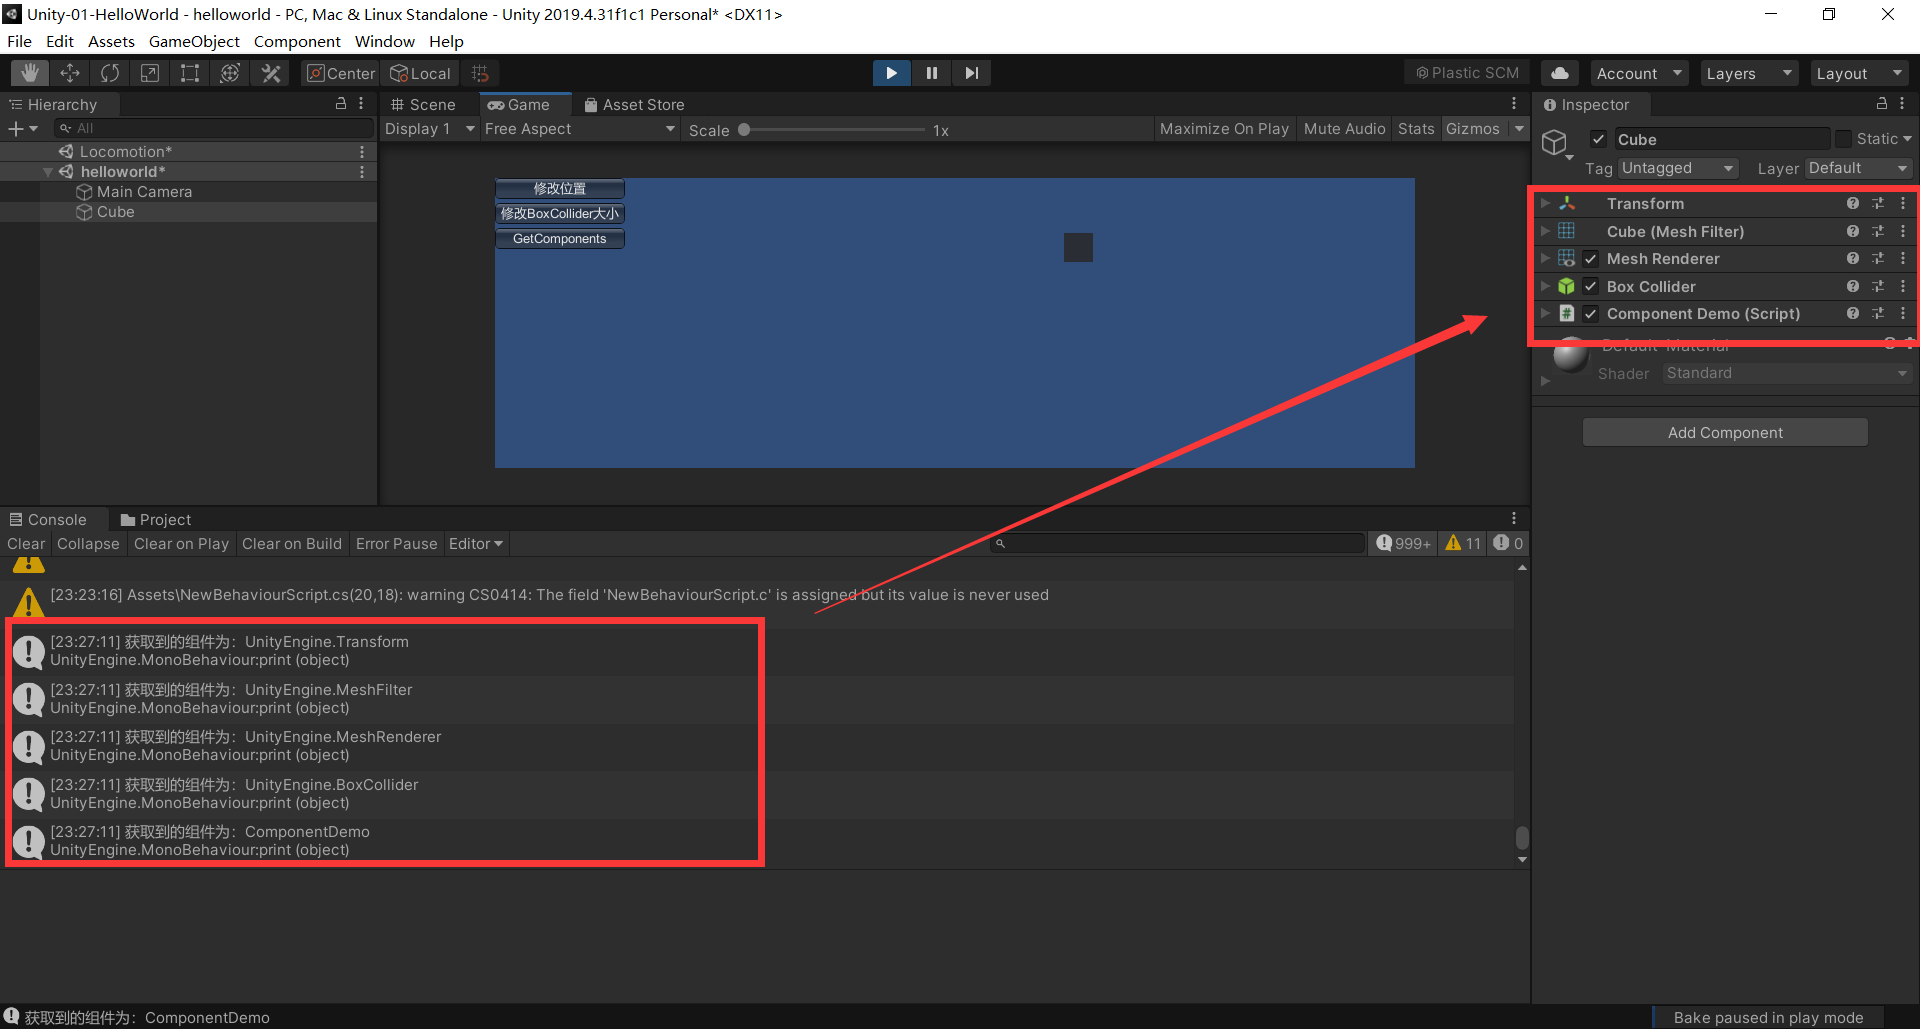
Task: Click the Cube object icon in Inspector
Action: pyautogui.click(x=1555, y=143)
